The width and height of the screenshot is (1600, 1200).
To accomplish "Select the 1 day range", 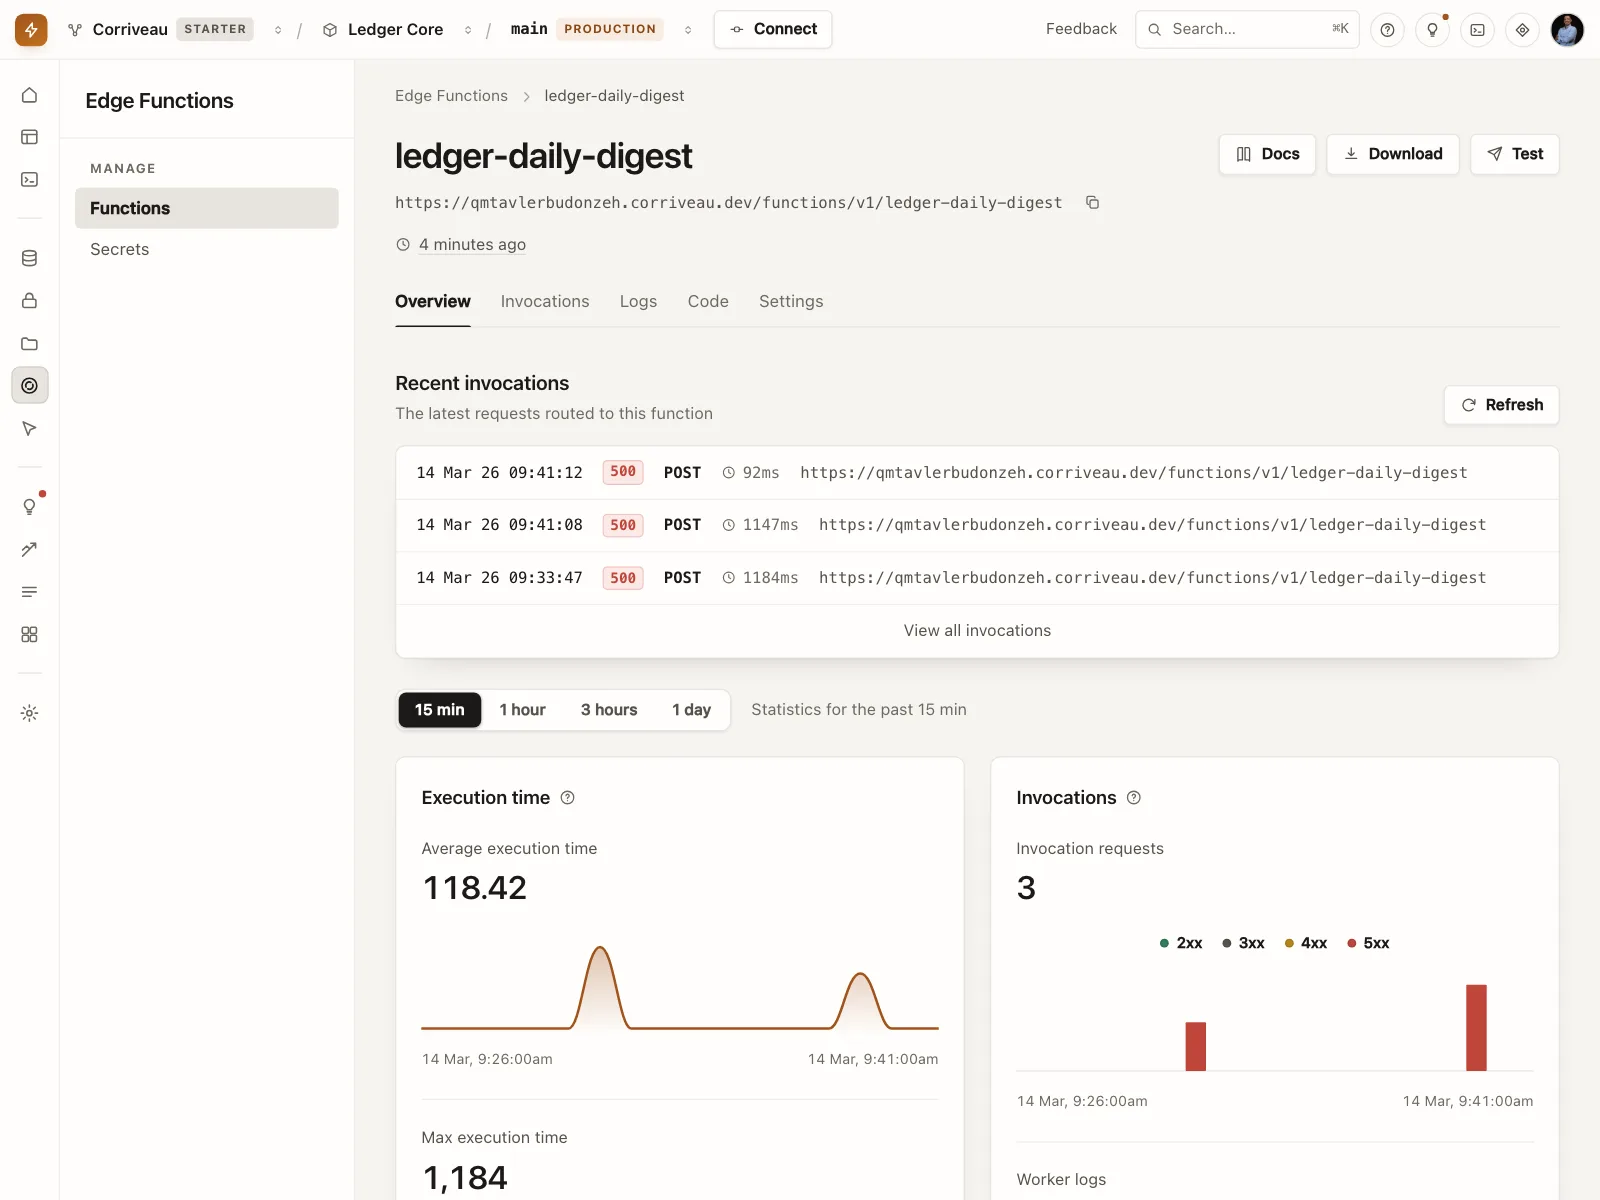I will tap(692, 710).
